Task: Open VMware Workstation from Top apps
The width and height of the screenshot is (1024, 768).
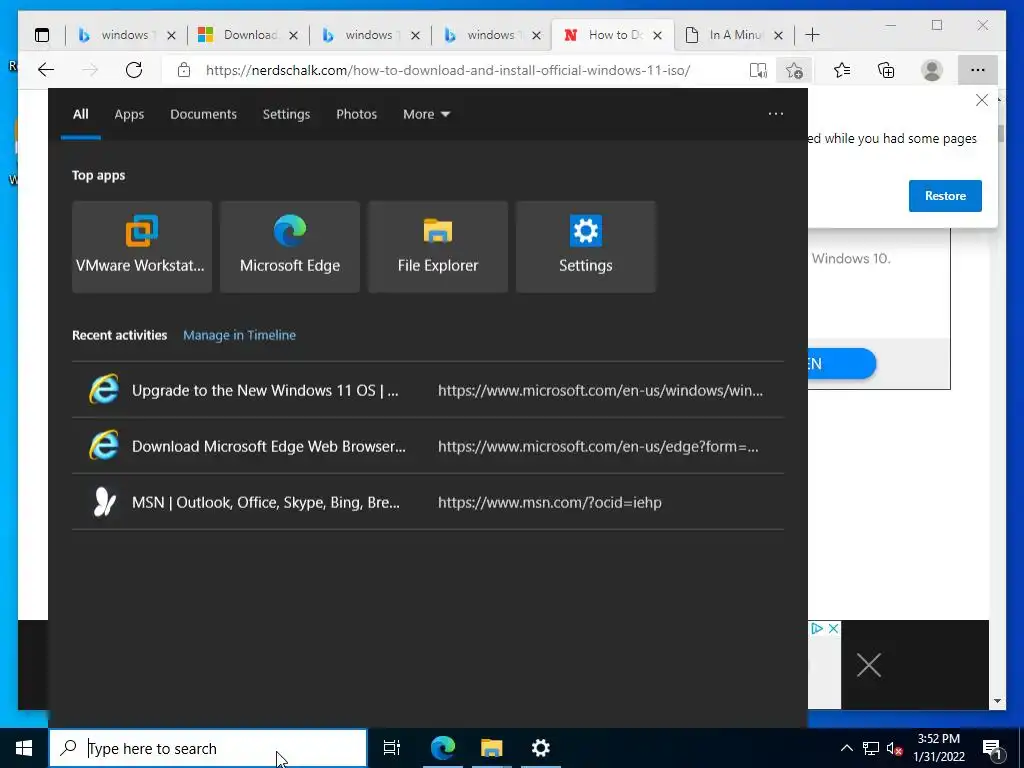Action: tap(142, 247)
